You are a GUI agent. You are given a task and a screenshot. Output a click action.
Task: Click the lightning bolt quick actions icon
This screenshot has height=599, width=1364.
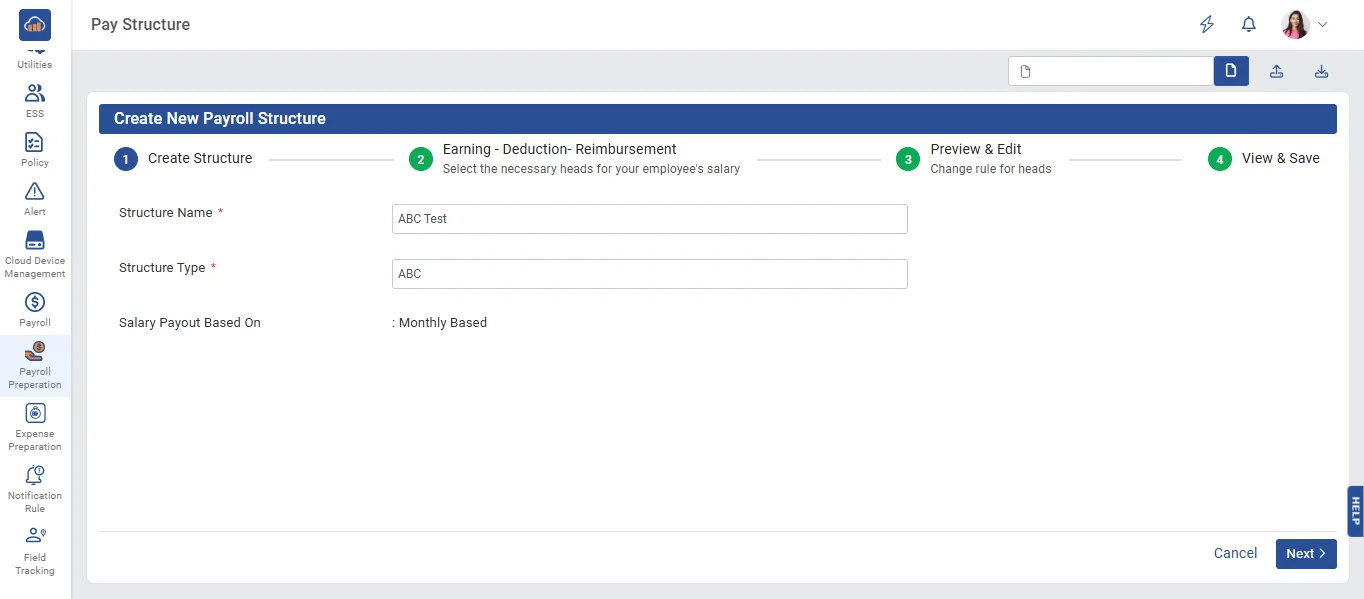tap(1207, 25)
